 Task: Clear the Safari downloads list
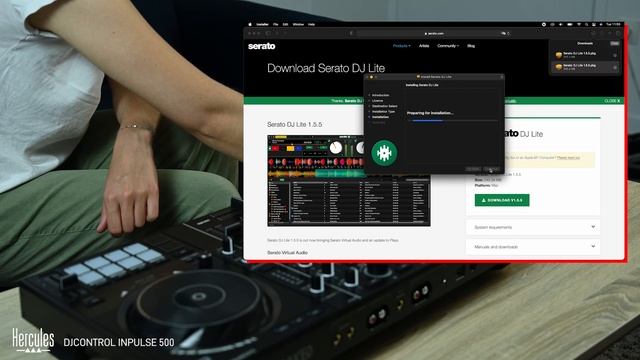tap(615, 43)
